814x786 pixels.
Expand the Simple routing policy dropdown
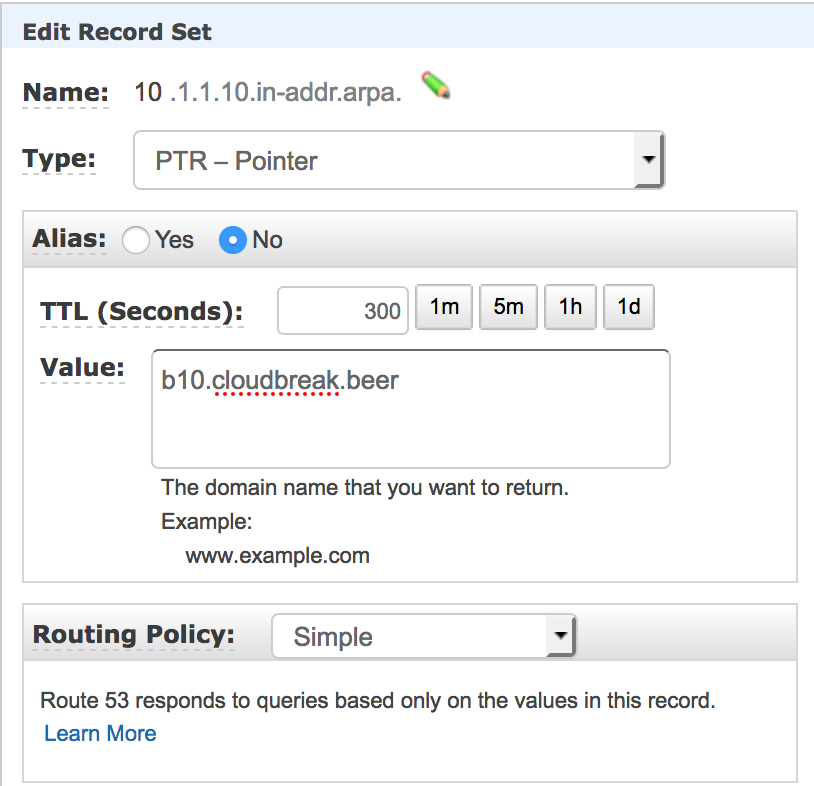tap(424, 636)
